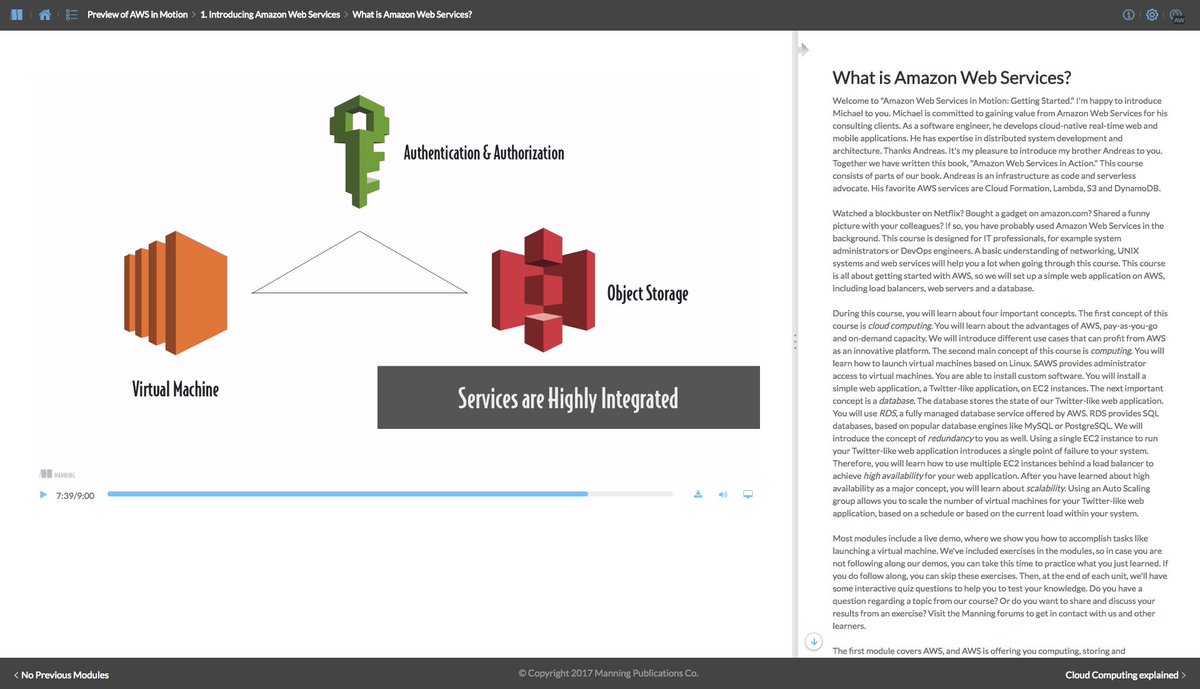
Task: Open the settings gear icon
Action: point(1152,15)
